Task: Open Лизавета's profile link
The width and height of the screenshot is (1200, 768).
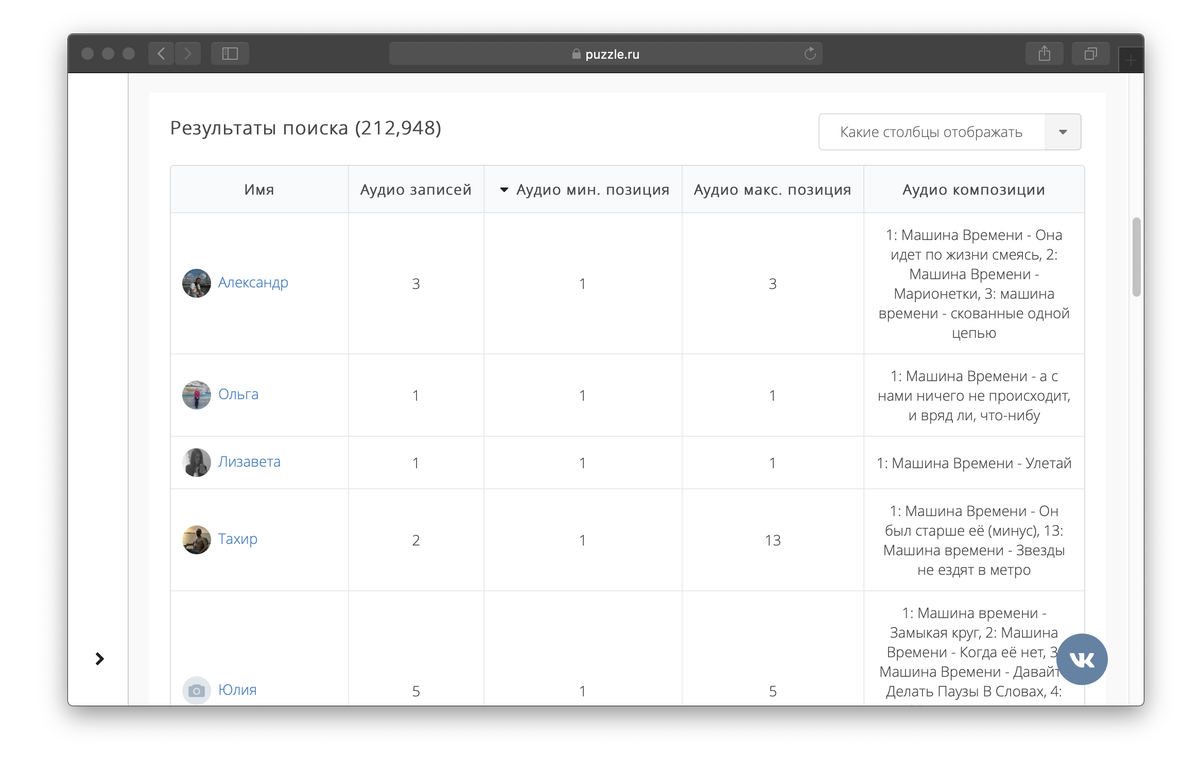Action: tap(249, 462)
